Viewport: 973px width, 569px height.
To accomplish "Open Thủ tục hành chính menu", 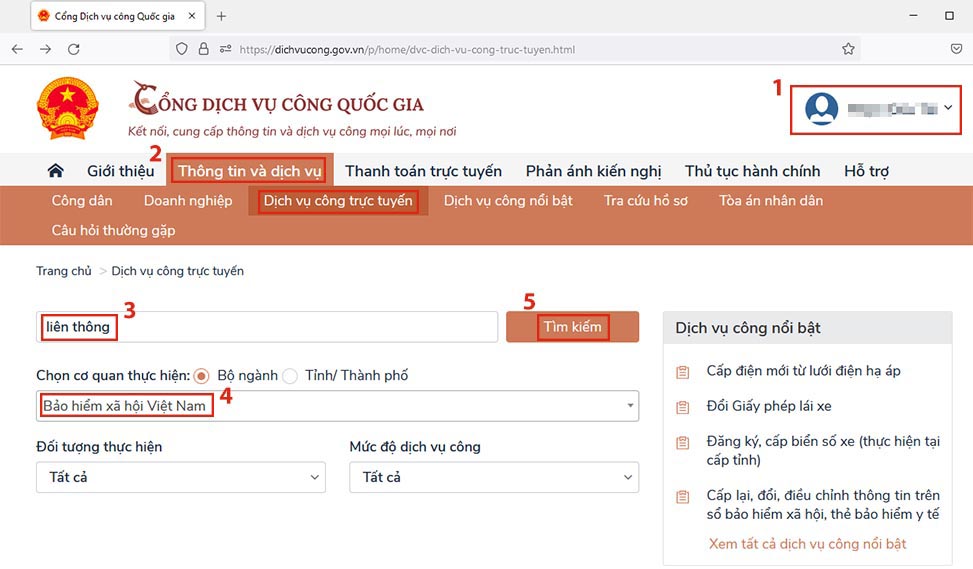I will point(752,171).
